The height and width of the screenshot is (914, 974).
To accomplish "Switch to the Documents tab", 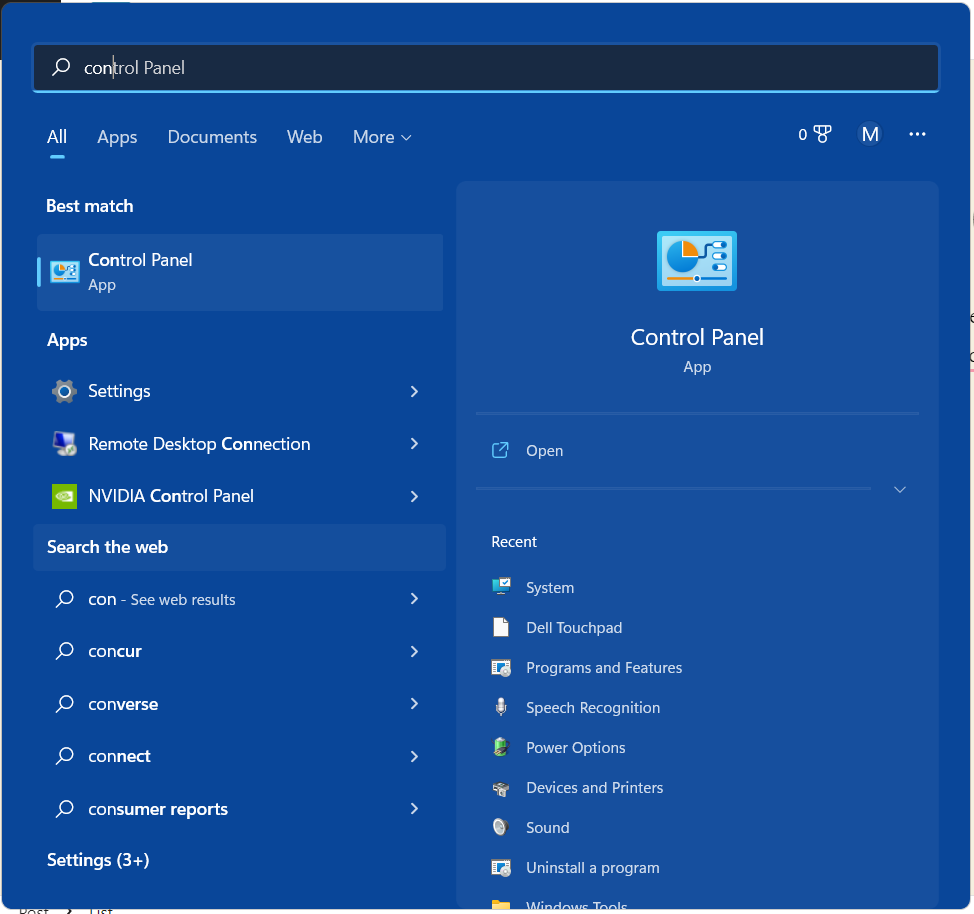I will pos(212,137).
